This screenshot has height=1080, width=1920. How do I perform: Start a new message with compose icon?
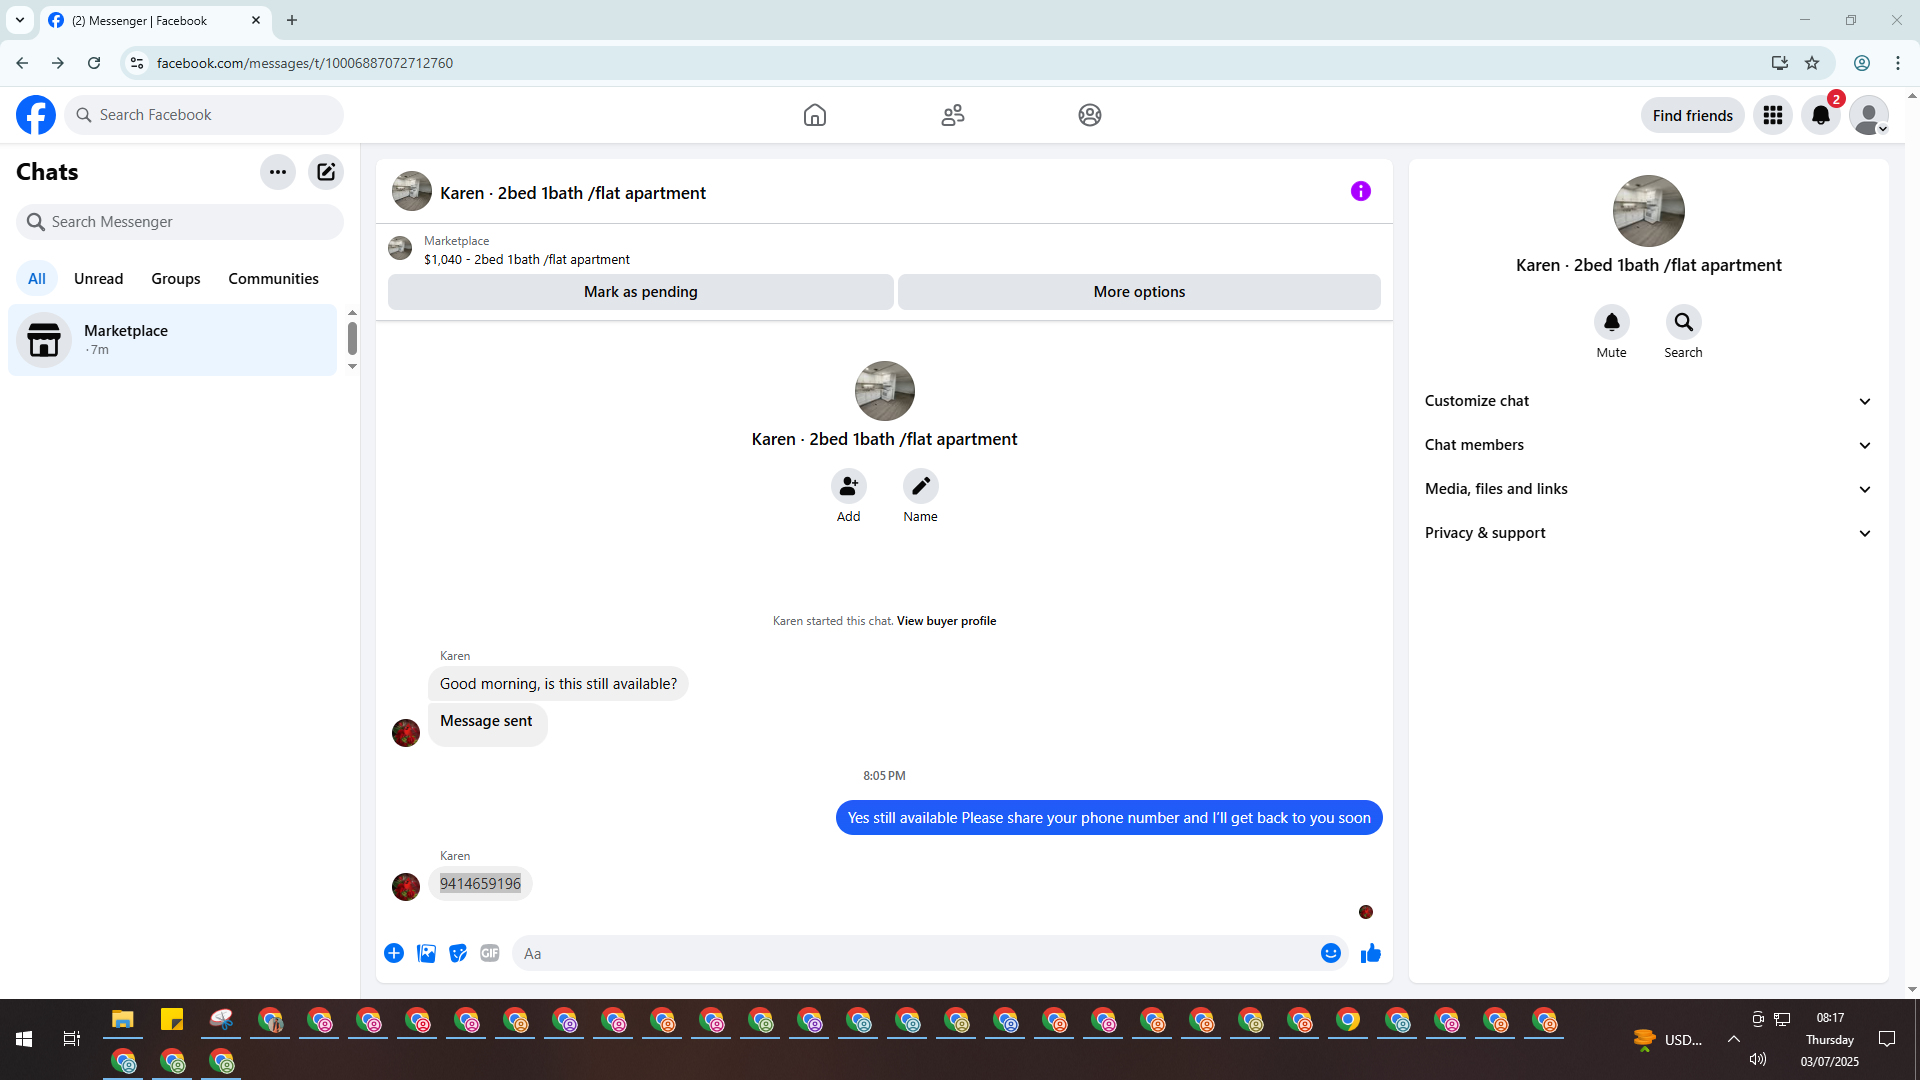[x=326, y=172]
